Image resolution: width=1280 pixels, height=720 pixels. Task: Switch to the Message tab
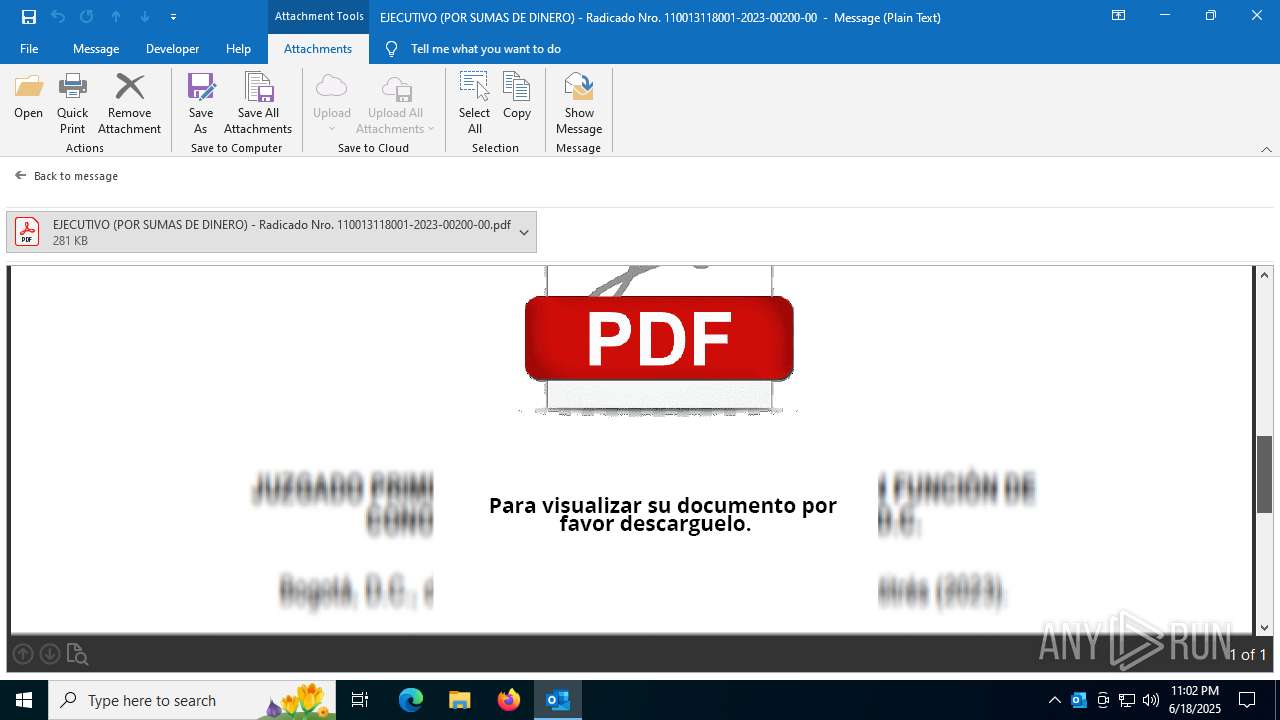click(x=96, y=49)
